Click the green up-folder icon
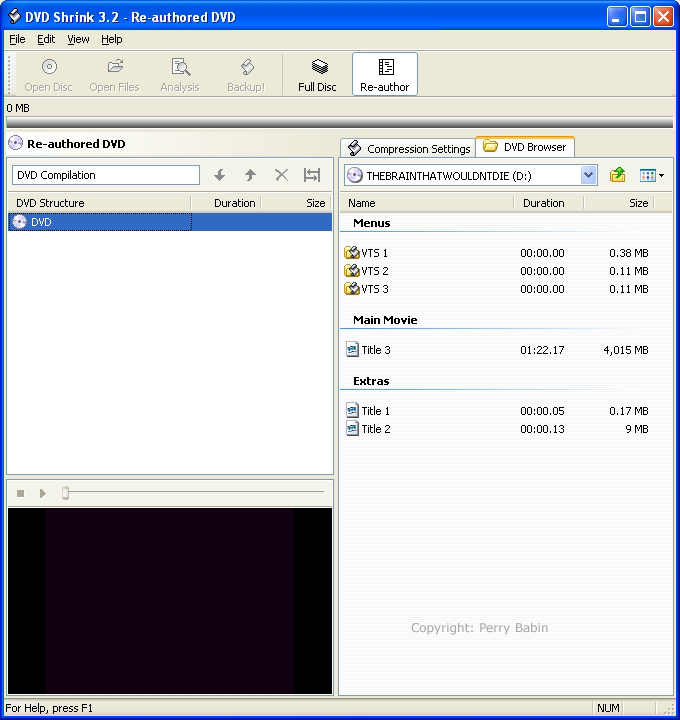Image resolution: width=680 pixels, height=720 pixels. (618, 175)
